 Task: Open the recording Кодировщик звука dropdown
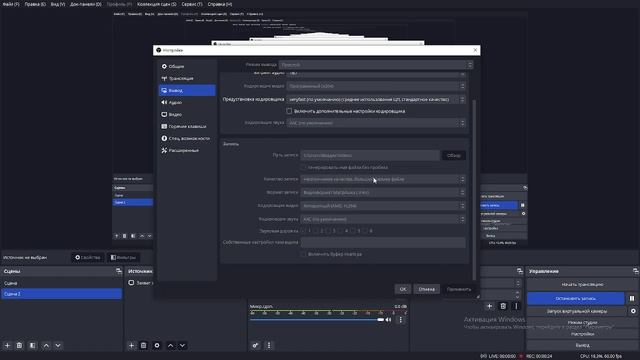[383, 219]
